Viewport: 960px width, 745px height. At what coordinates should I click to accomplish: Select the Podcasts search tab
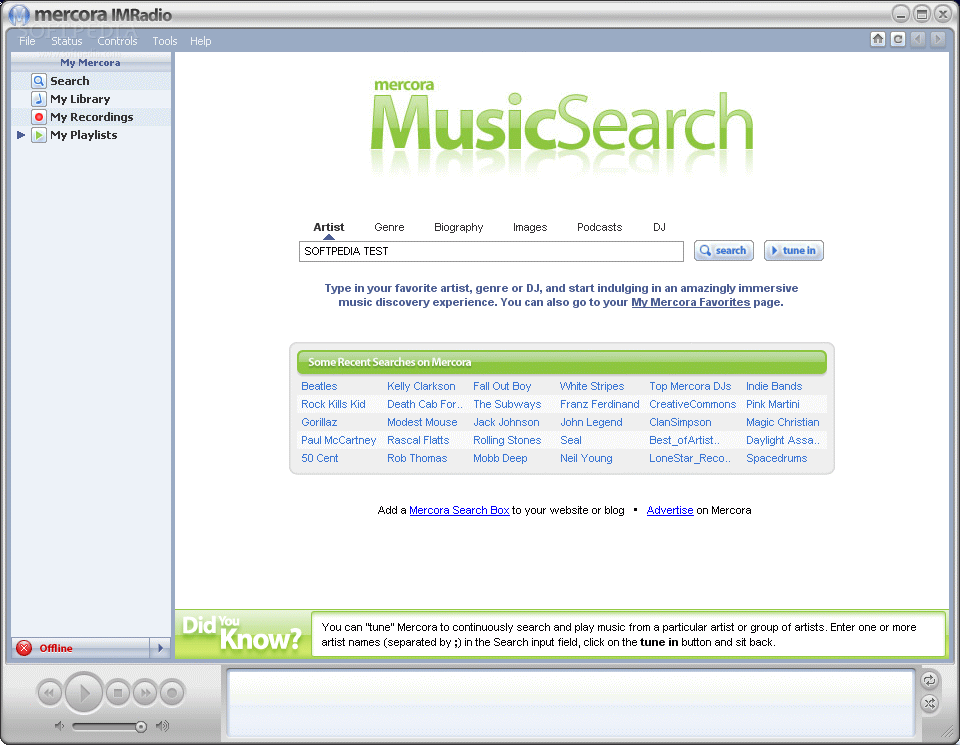(599, 227)
